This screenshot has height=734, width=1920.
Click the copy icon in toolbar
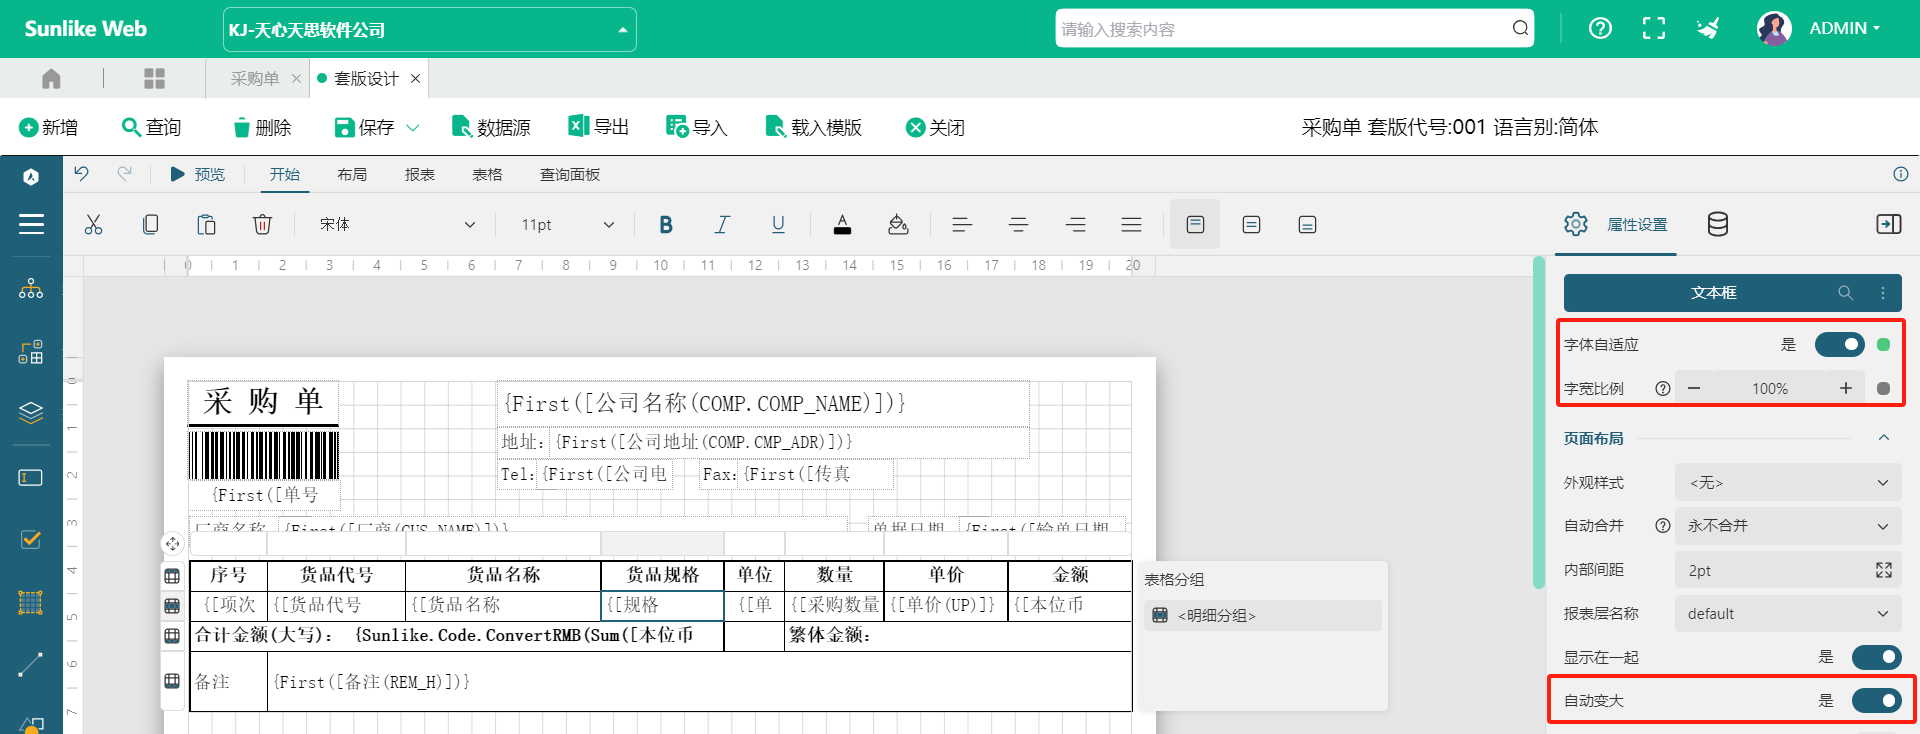click(x=150, y=225)
